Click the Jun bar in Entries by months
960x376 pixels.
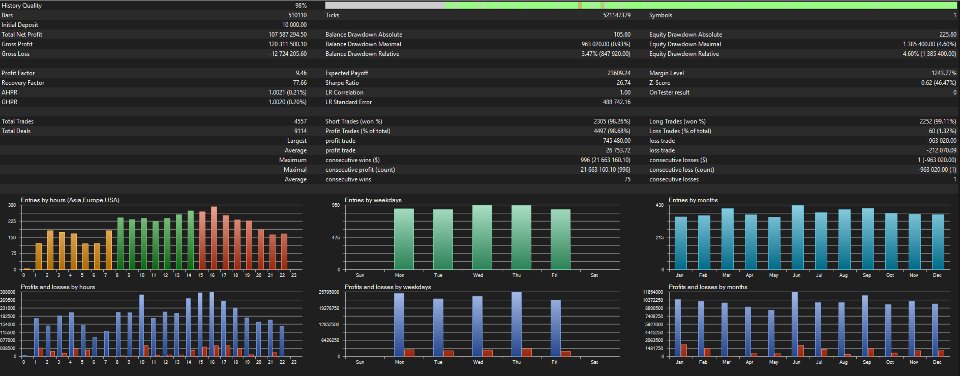pos(797,238)
